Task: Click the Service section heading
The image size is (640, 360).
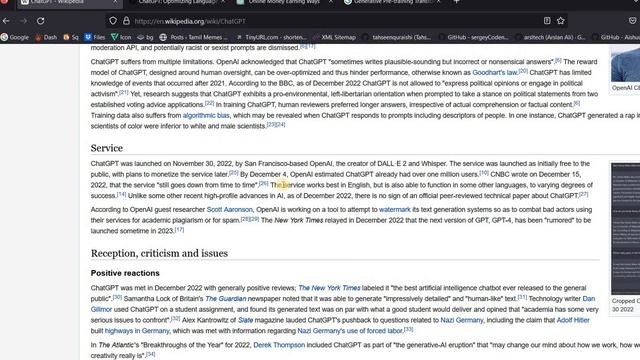Action: [x=107, y=148]
